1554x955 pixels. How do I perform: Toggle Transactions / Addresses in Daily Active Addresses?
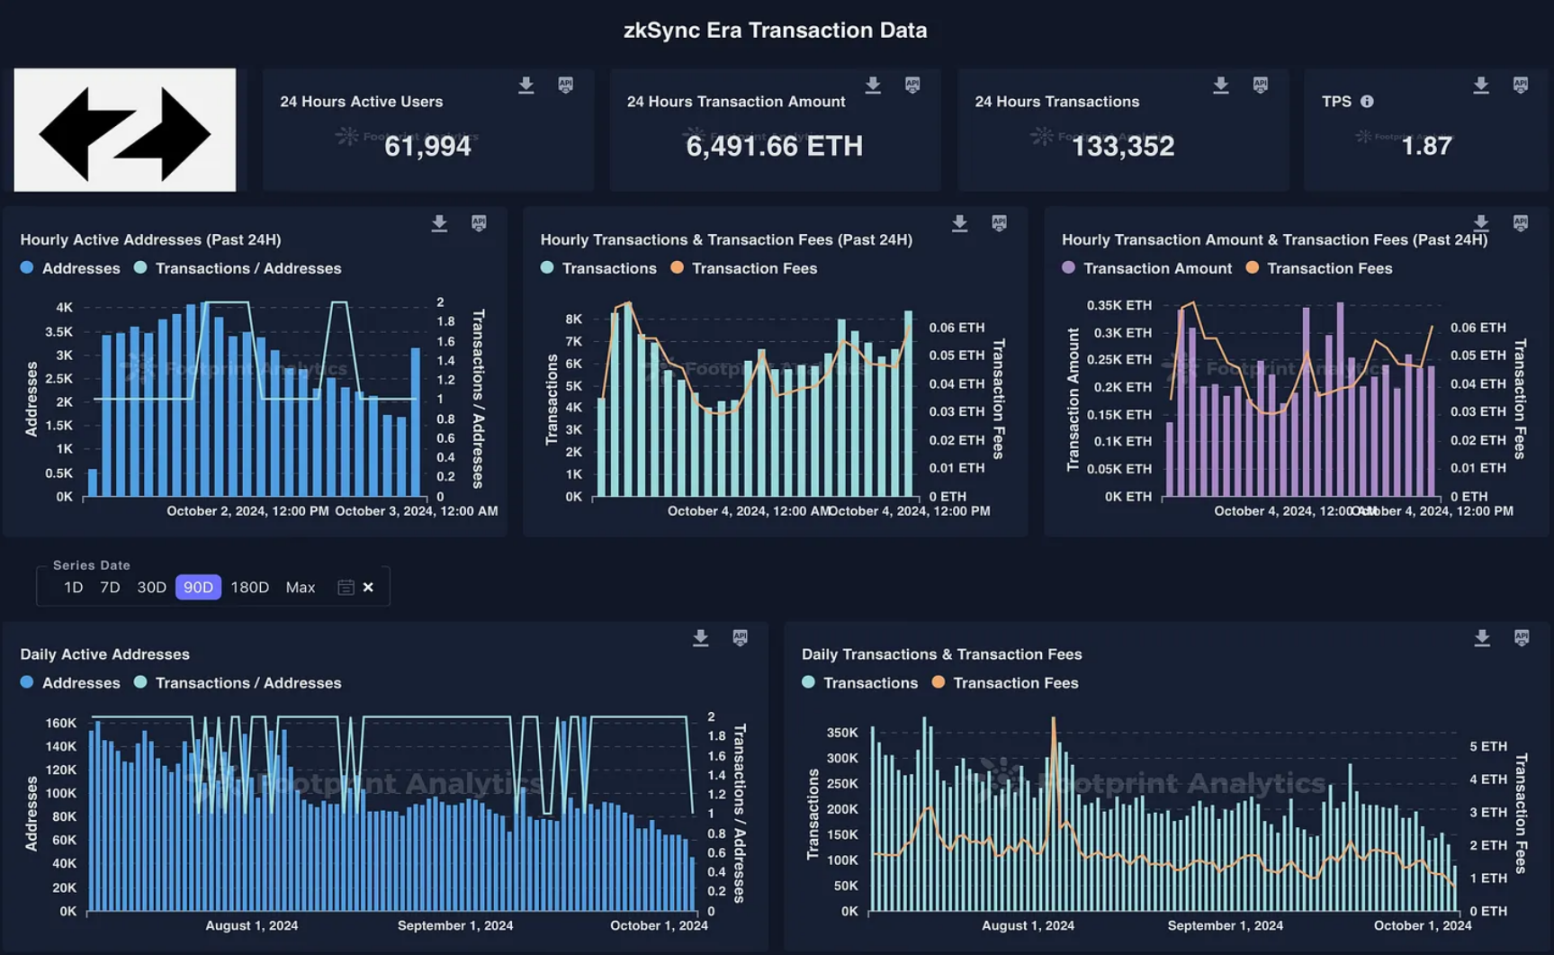coord(238,684)
